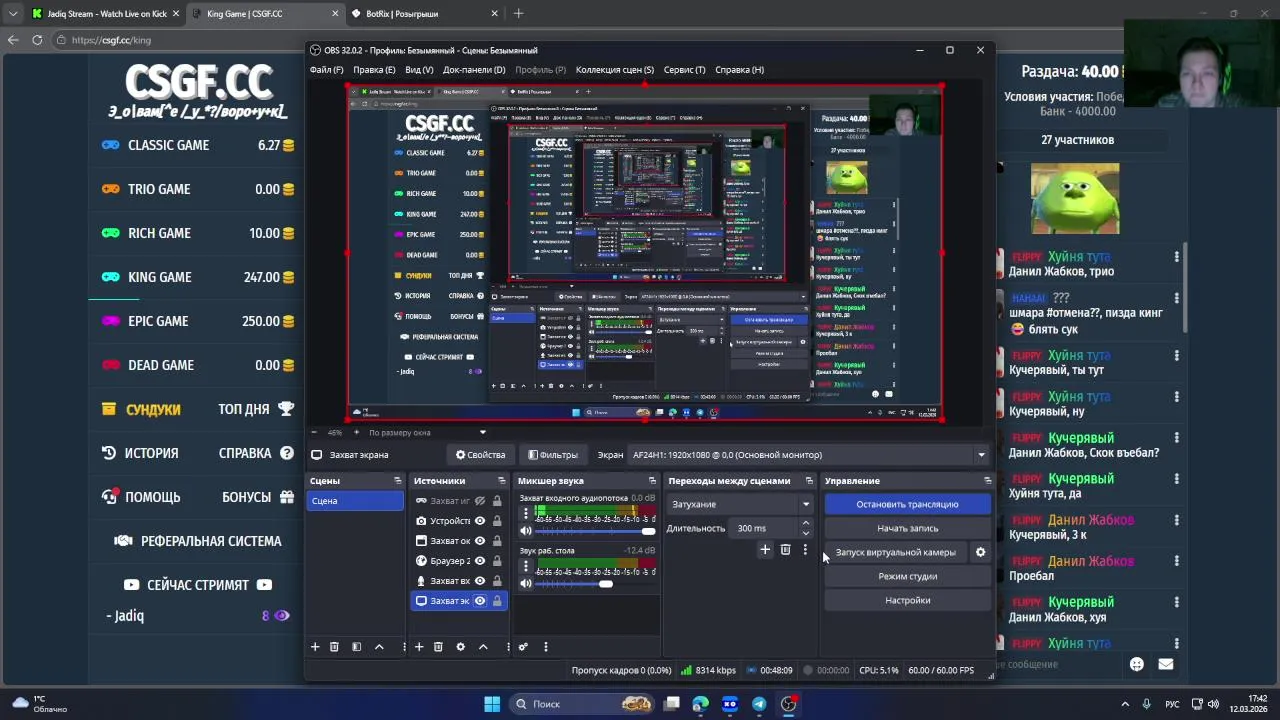Open the Коллекция сцен (S) menu
The height and width of the screenshot is (720, 1280).
(615, 70)
